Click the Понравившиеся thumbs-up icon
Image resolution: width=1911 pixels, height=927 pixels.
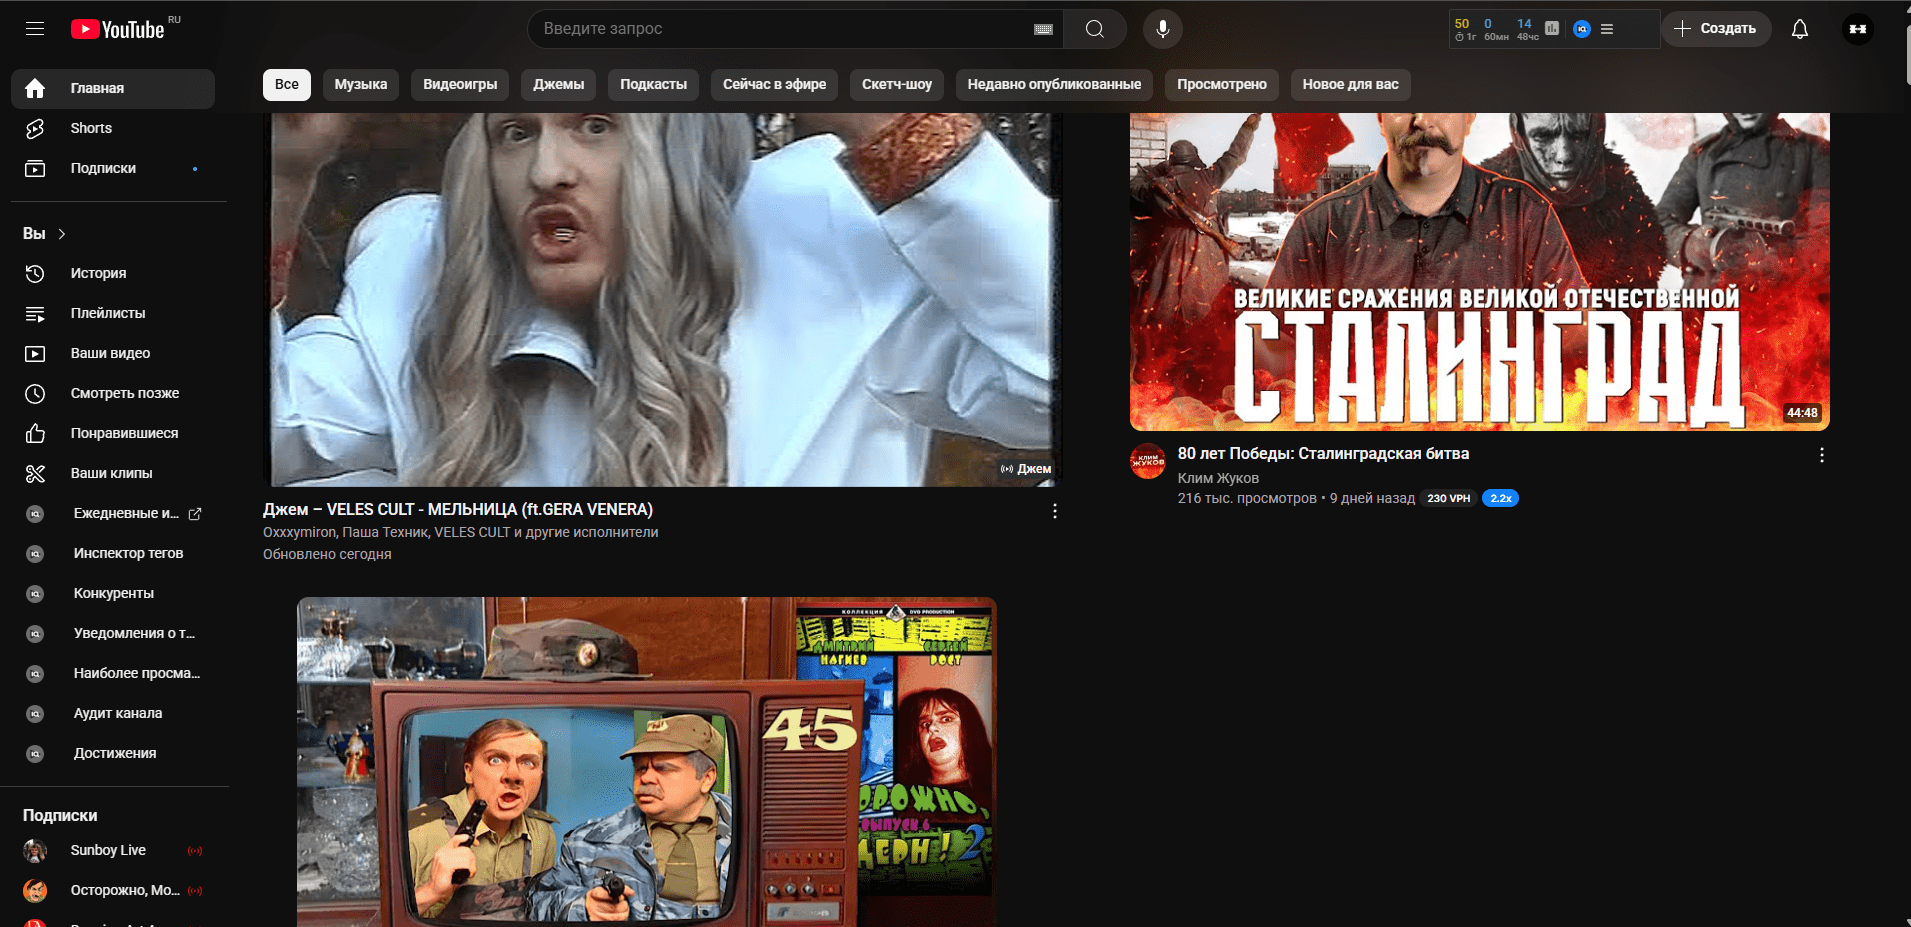35,433
